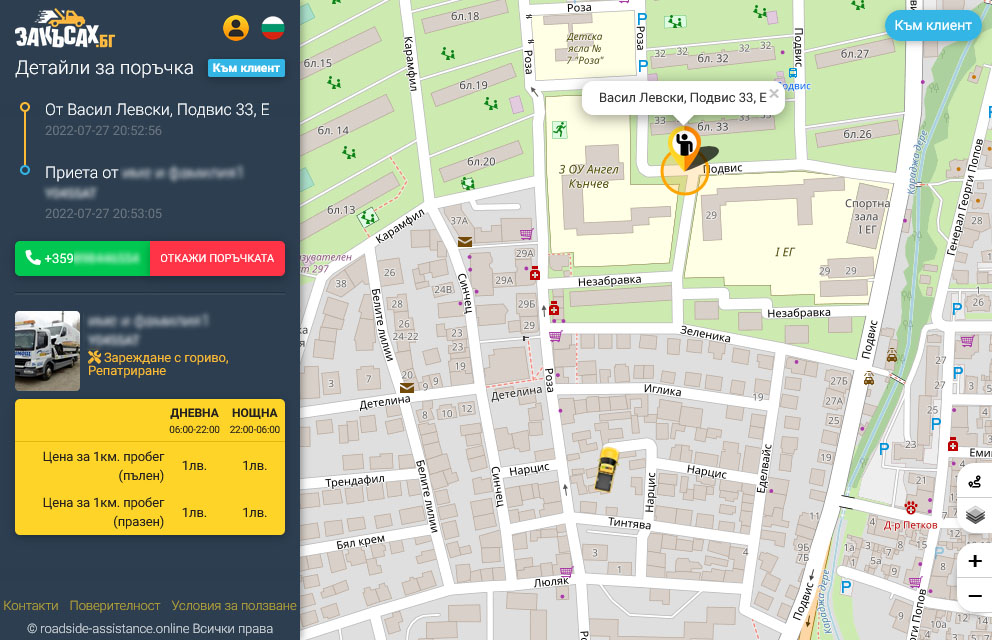The height and width of the screenshot is (640, 992).
Task: Open the 'Контакти' footer link
Action: click(x=30, y=606)
